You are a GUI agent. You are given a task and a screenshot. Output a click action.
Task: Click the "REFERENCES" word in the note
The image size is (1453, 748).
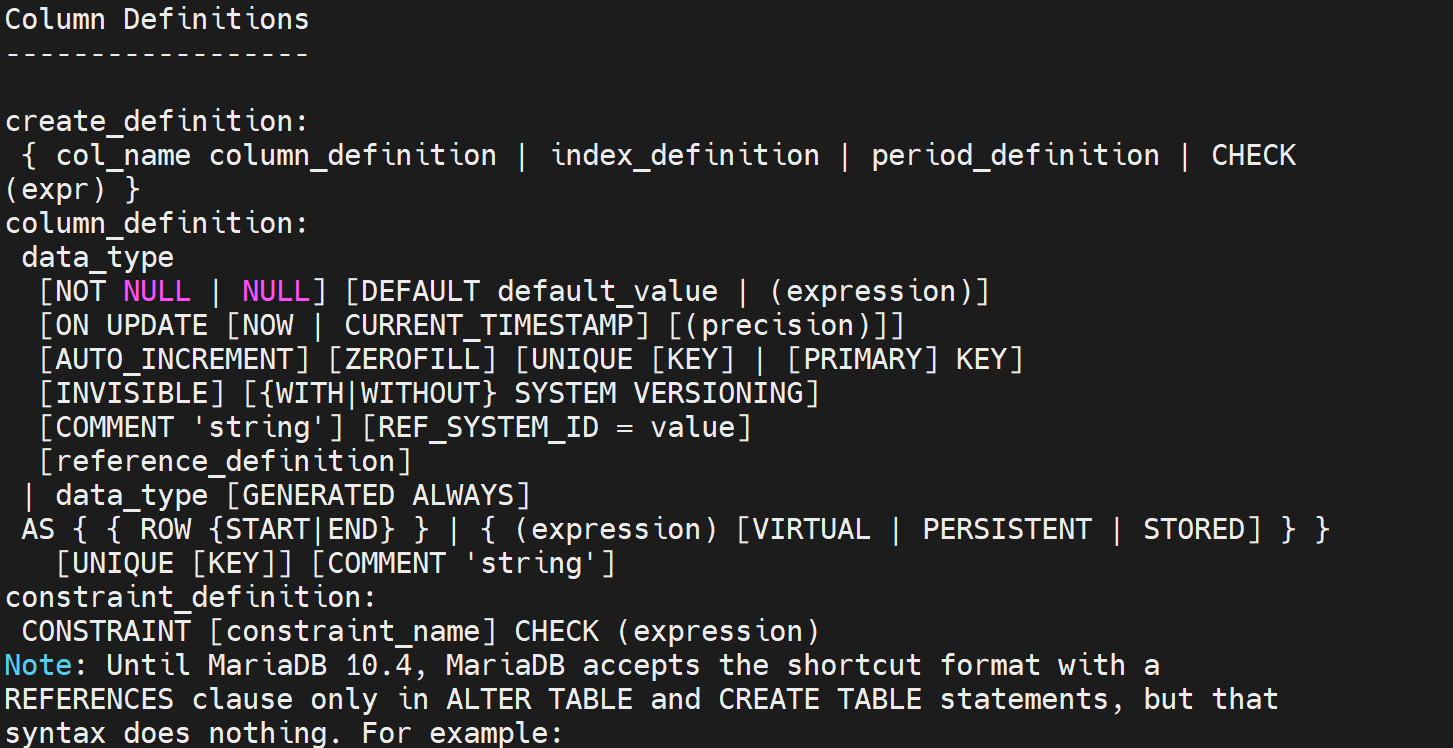pyautogui.click(x=89, y=699)
